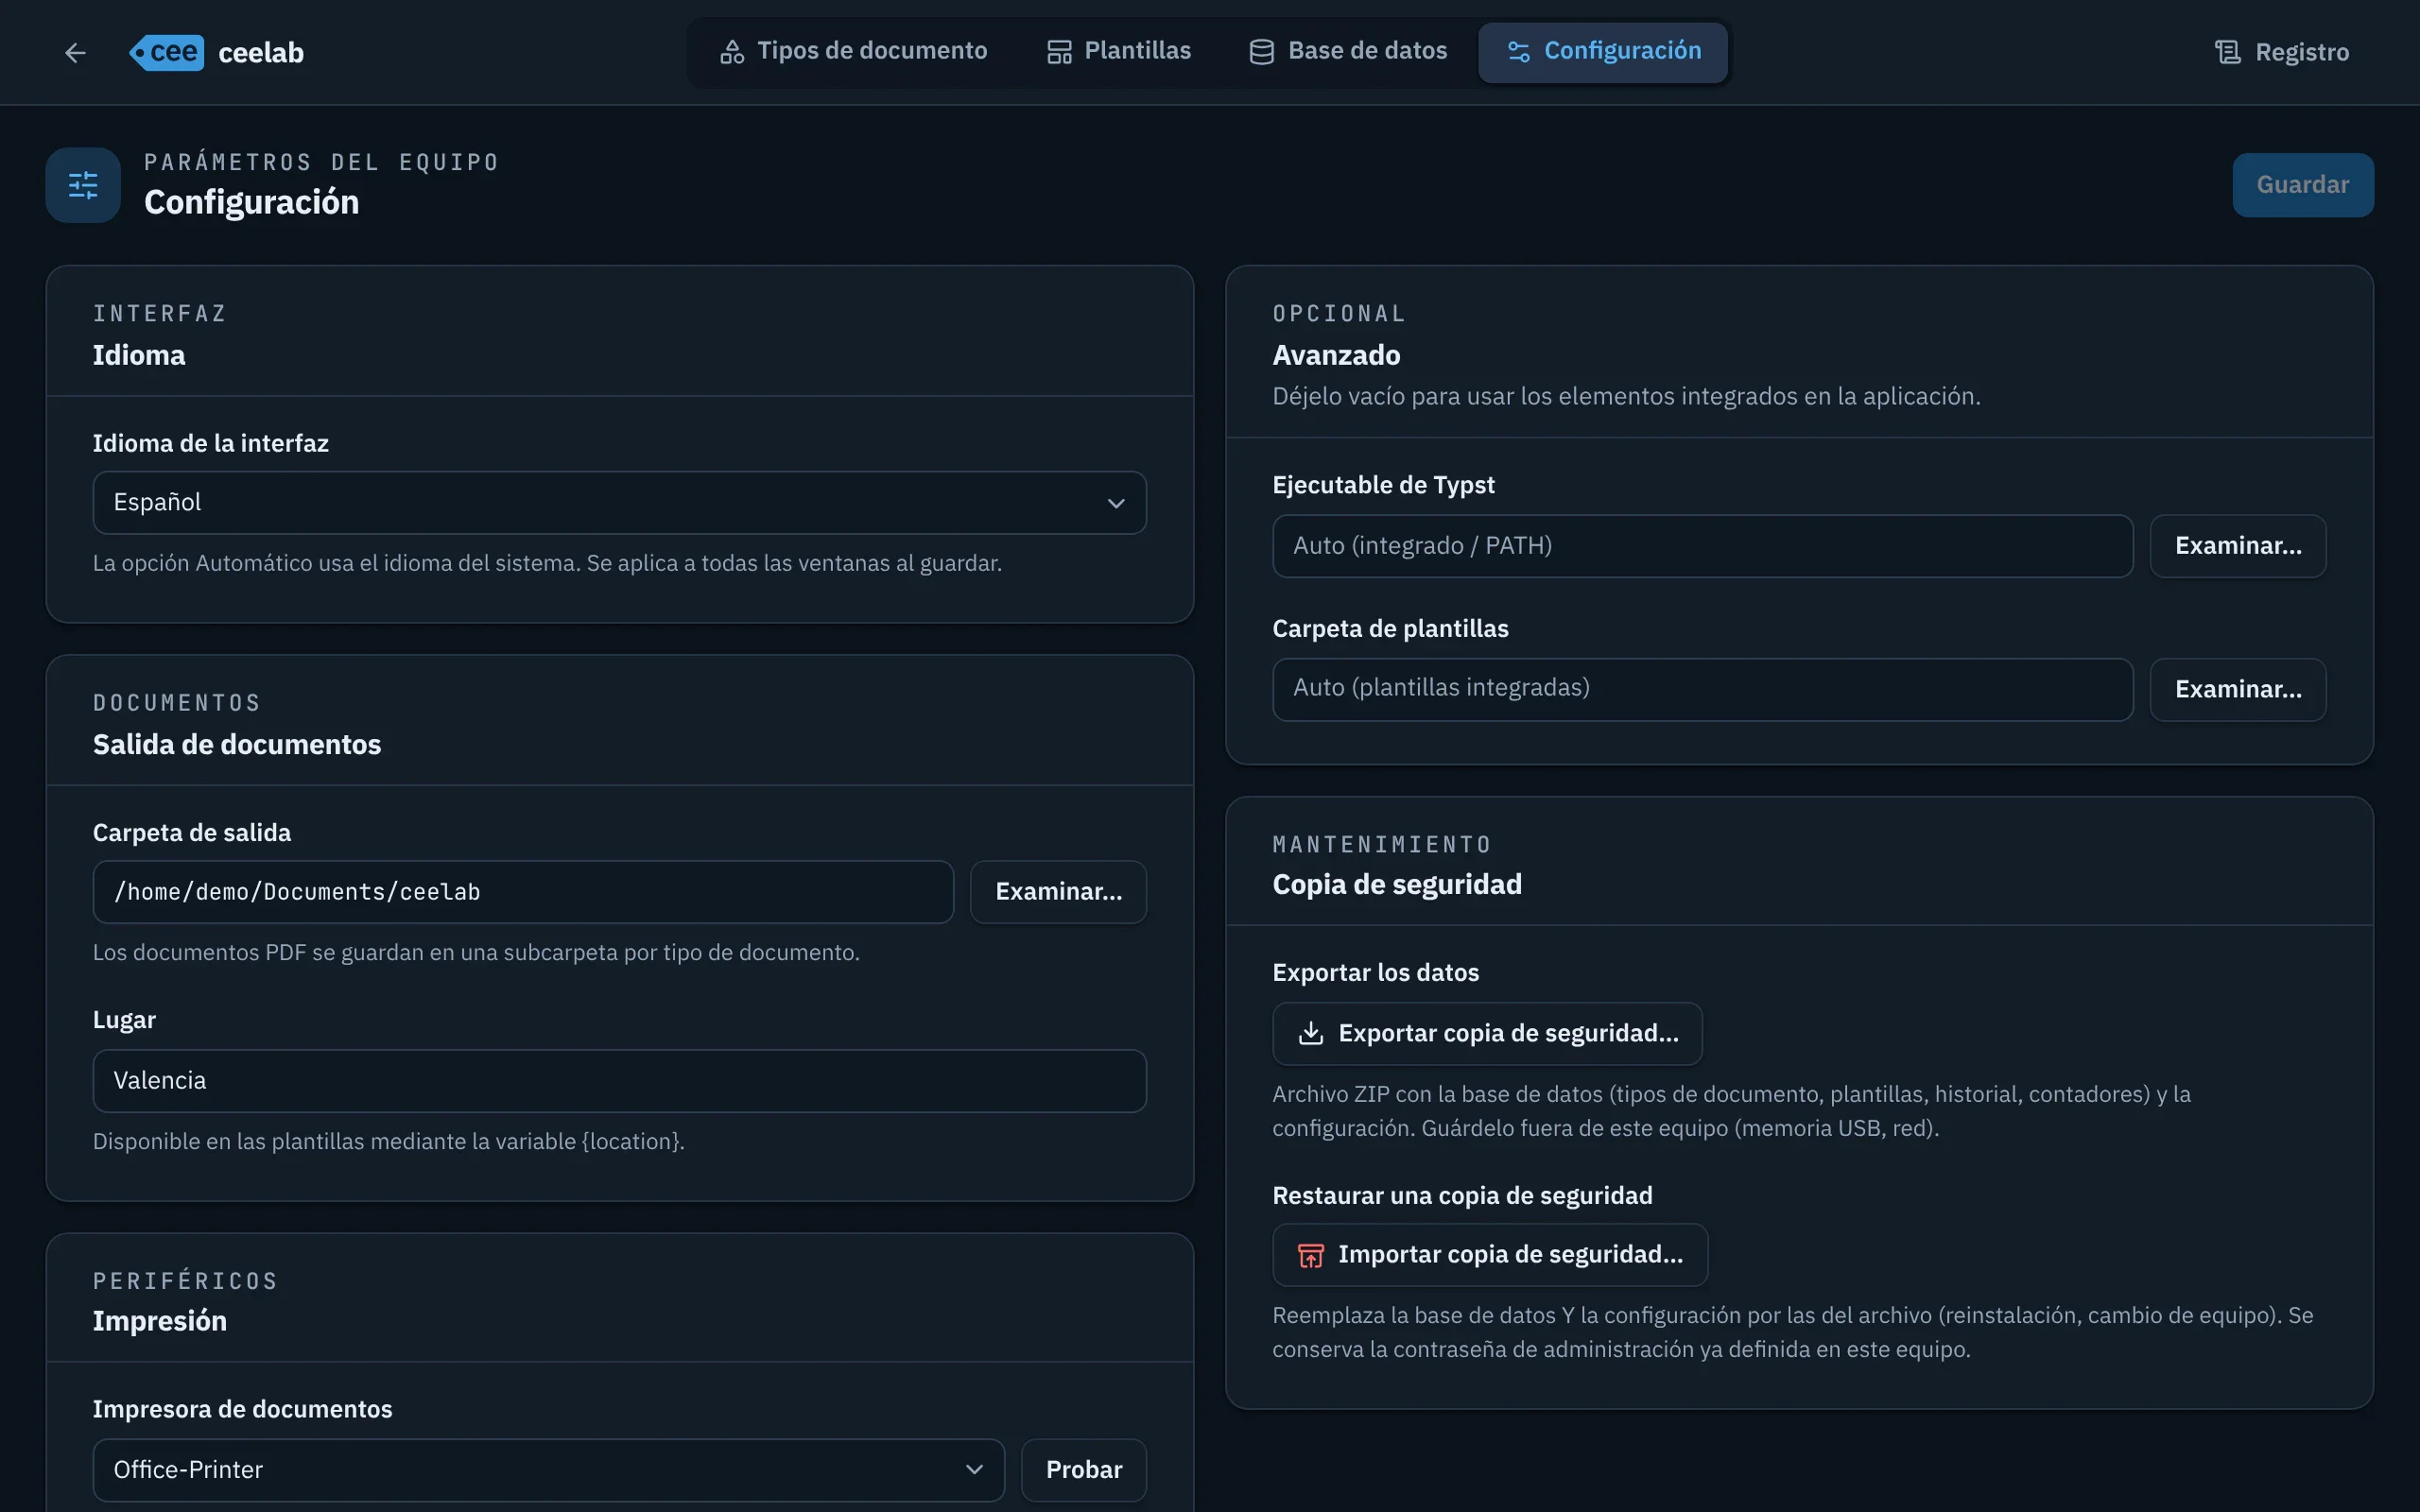2420x1512 pixels.
Task: Open the Tipos de documento tab
Action: tap(853, 51)
